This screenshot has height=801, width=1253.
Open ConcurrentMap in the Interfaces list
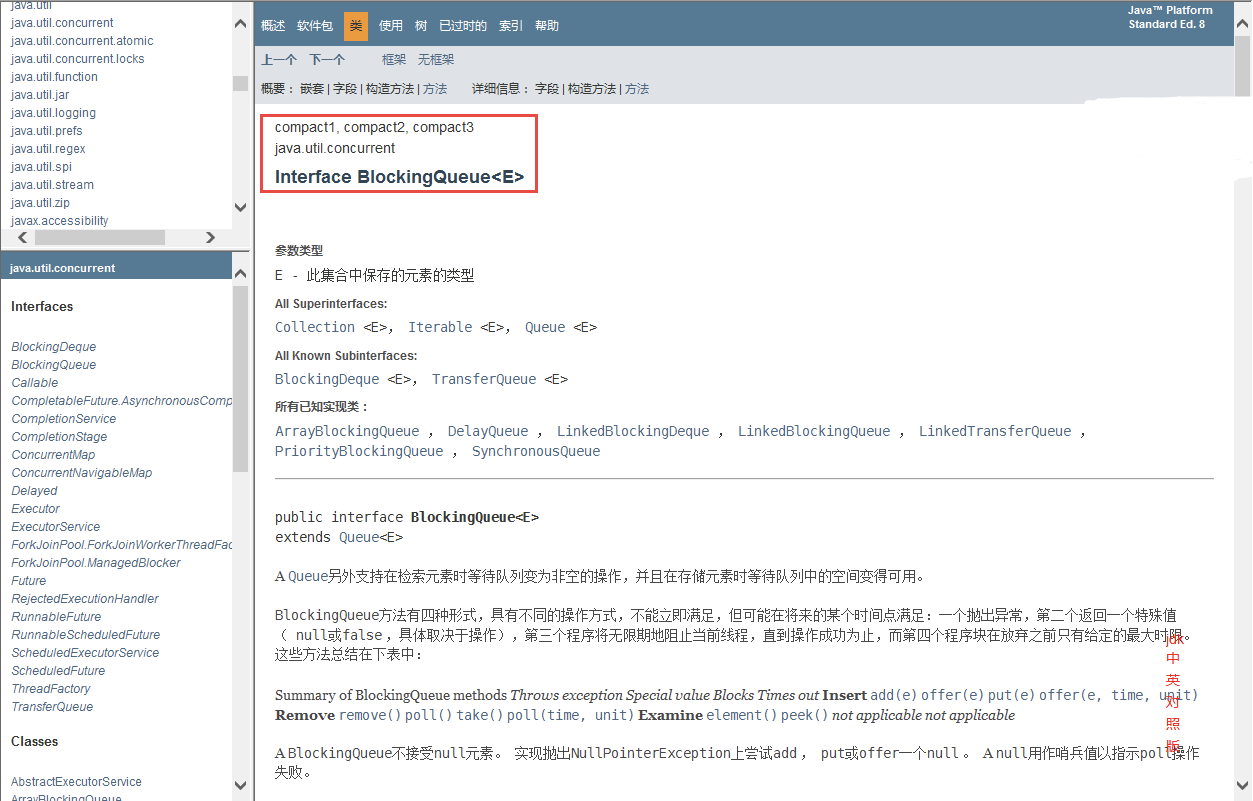[53, 455]
